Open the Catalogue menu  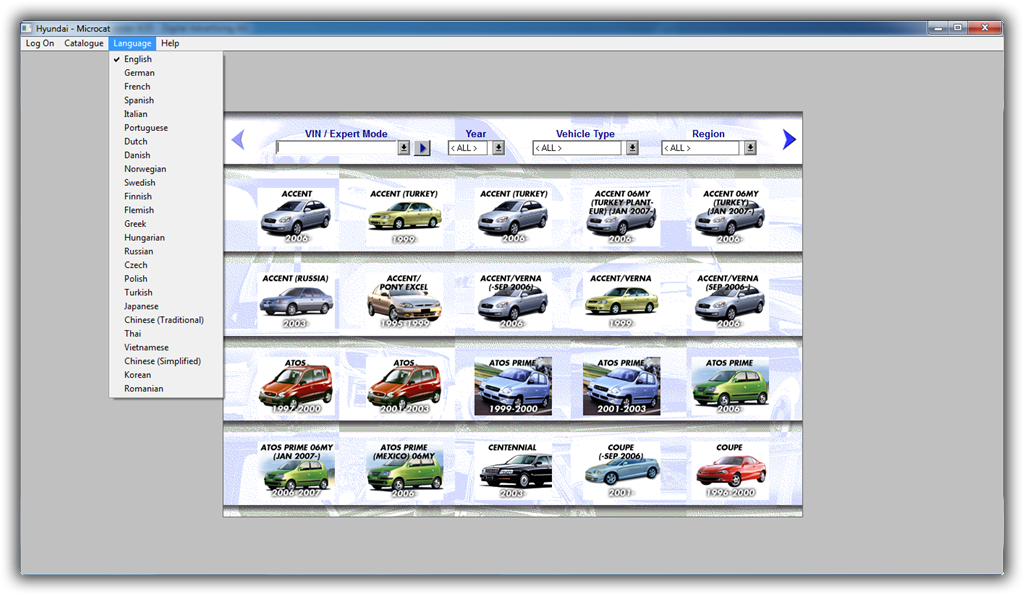[x=84, y=43]
